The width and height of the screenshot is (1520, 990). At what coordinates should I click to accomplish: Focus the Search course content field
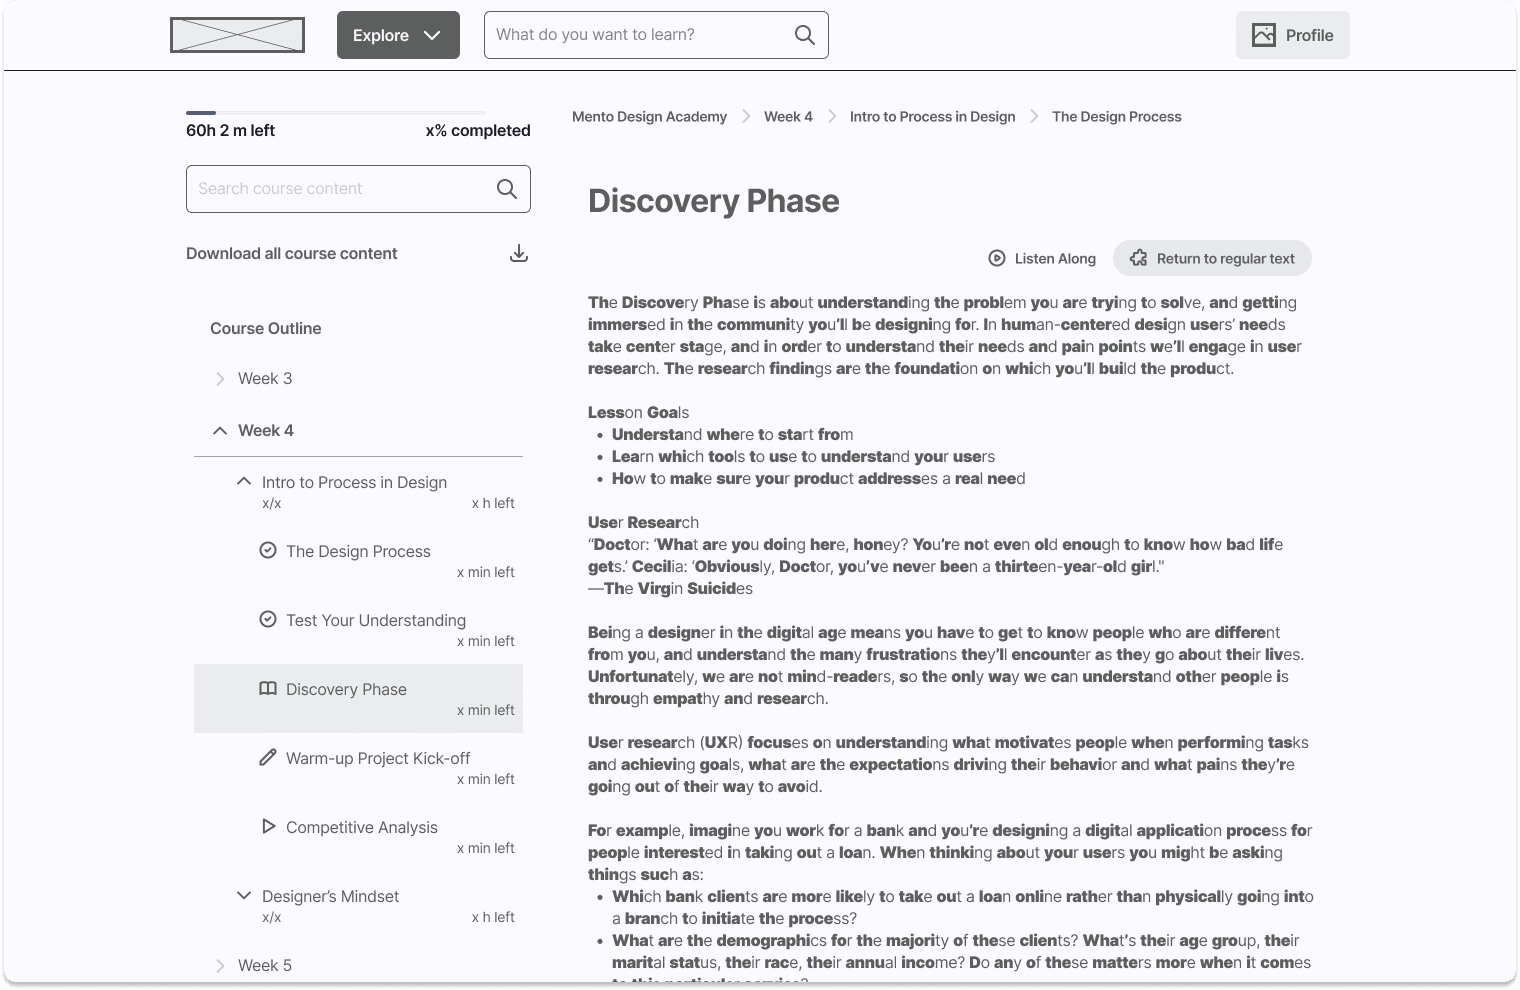358,189
